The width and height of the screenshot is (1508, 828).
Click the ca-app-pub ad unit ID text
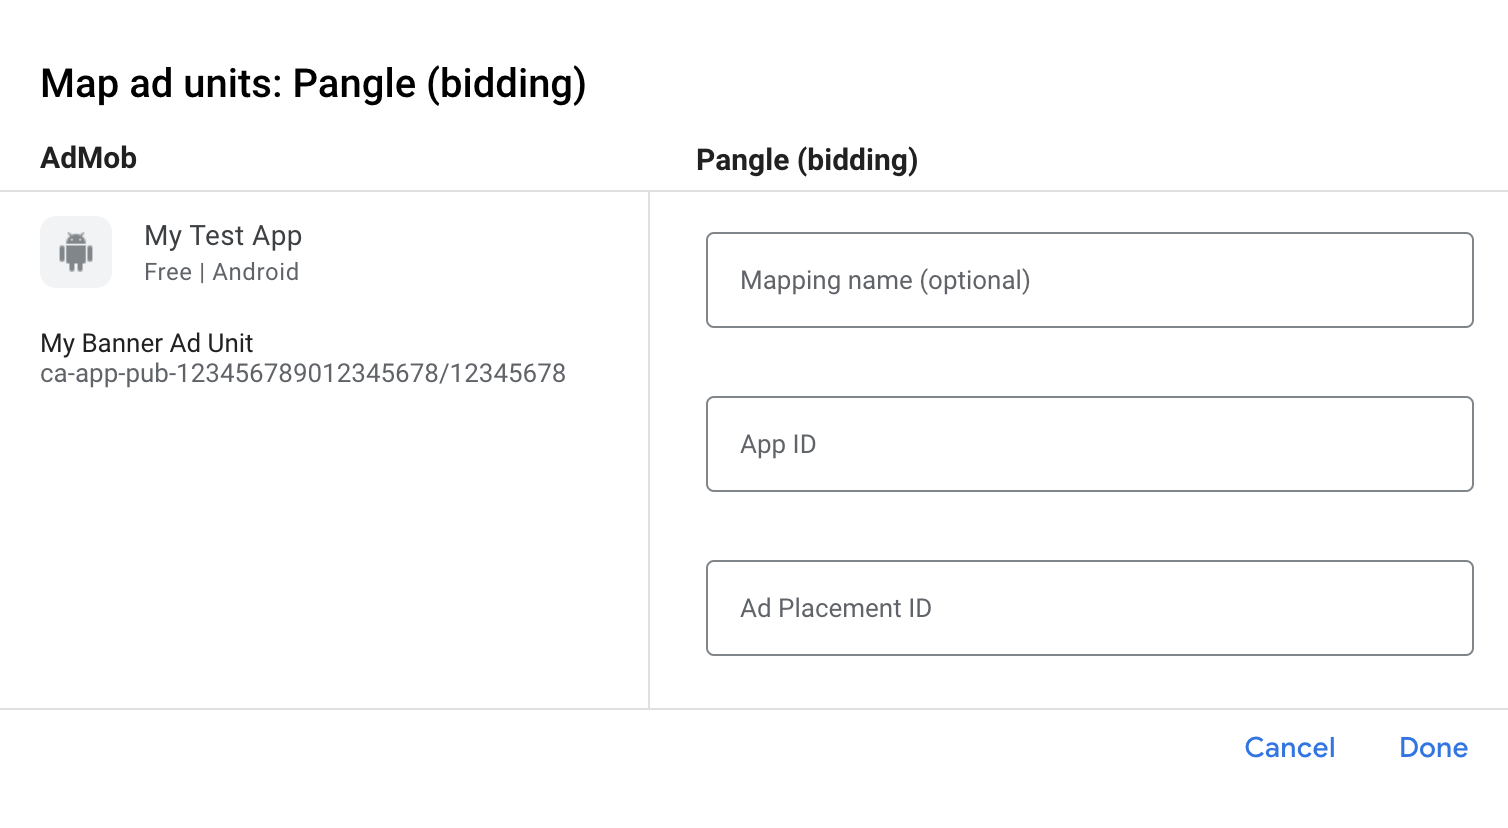(302, 373)
